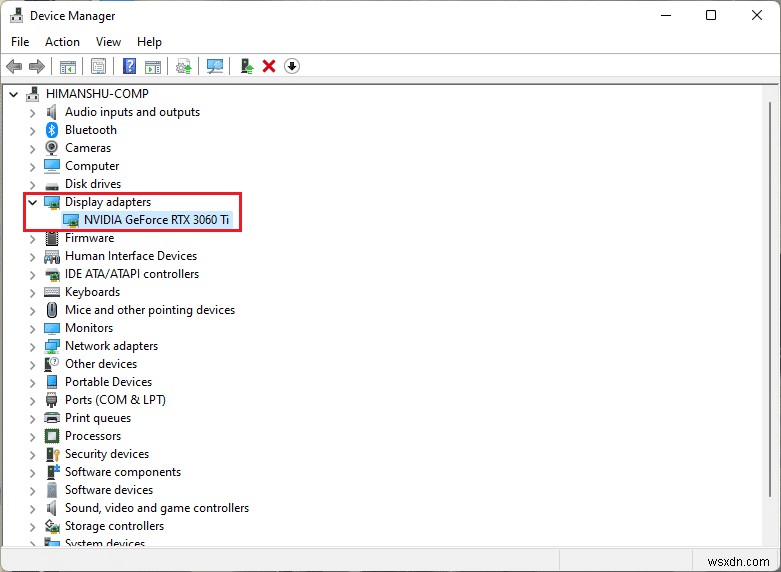Expand the Other devices category
Image resolution: width=781 pixels, height=572 pixels.
pos(33,365)
